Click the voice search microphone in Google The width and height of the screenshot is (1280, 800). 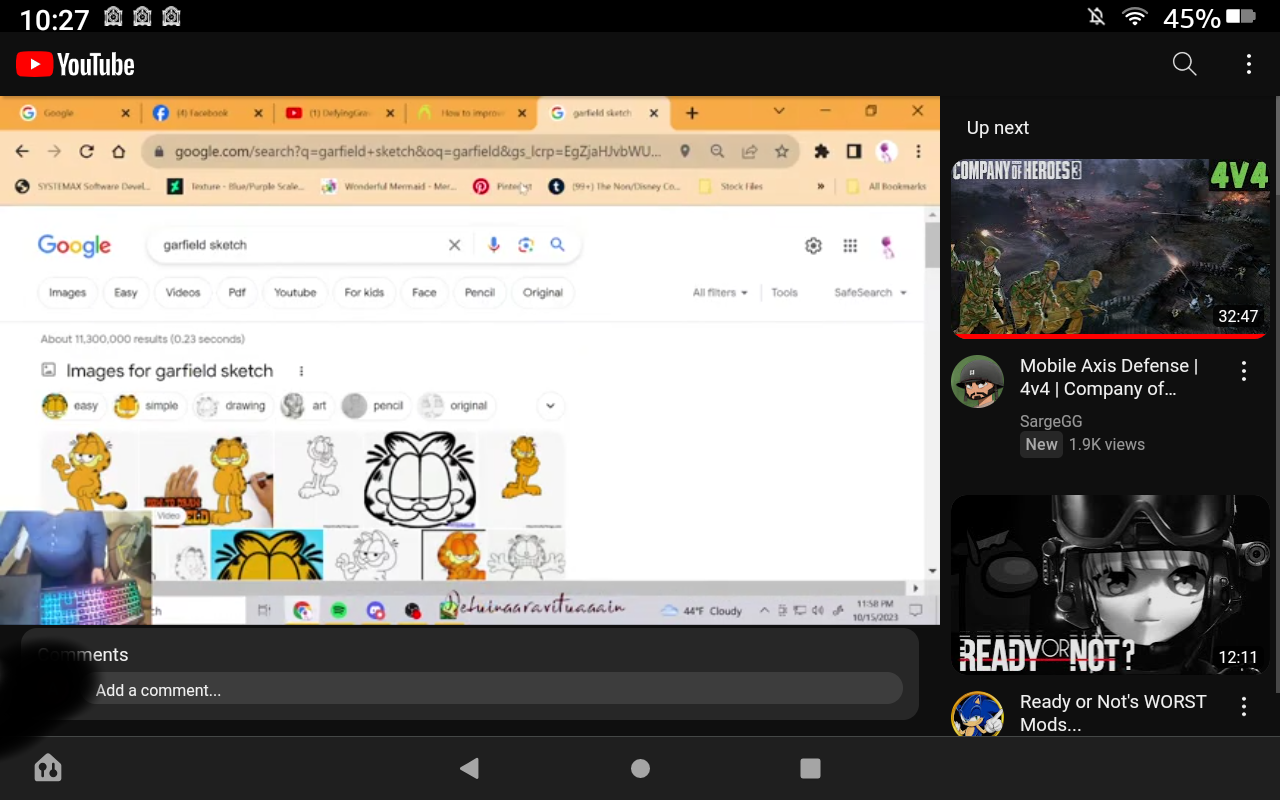point(493,245)
